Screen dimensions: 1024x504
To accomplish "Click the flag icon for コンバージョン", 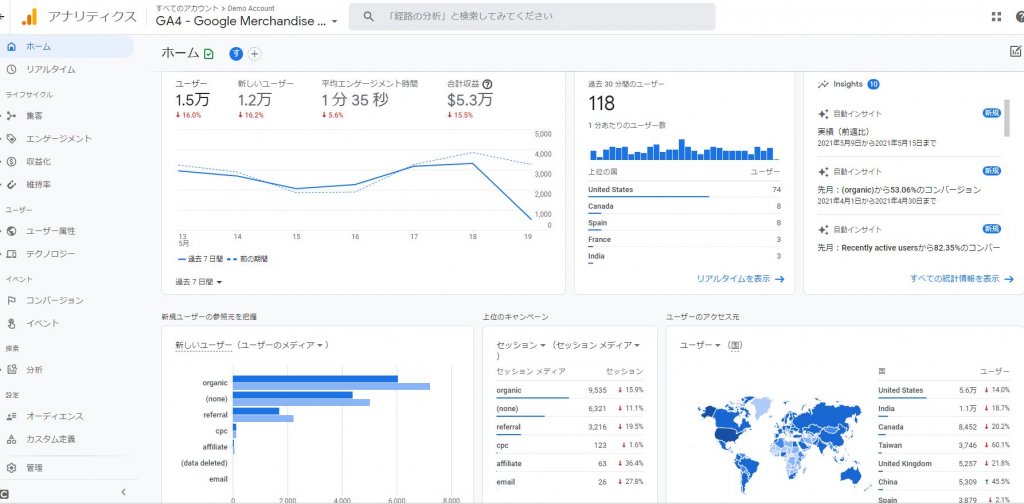I will [11, 300].
